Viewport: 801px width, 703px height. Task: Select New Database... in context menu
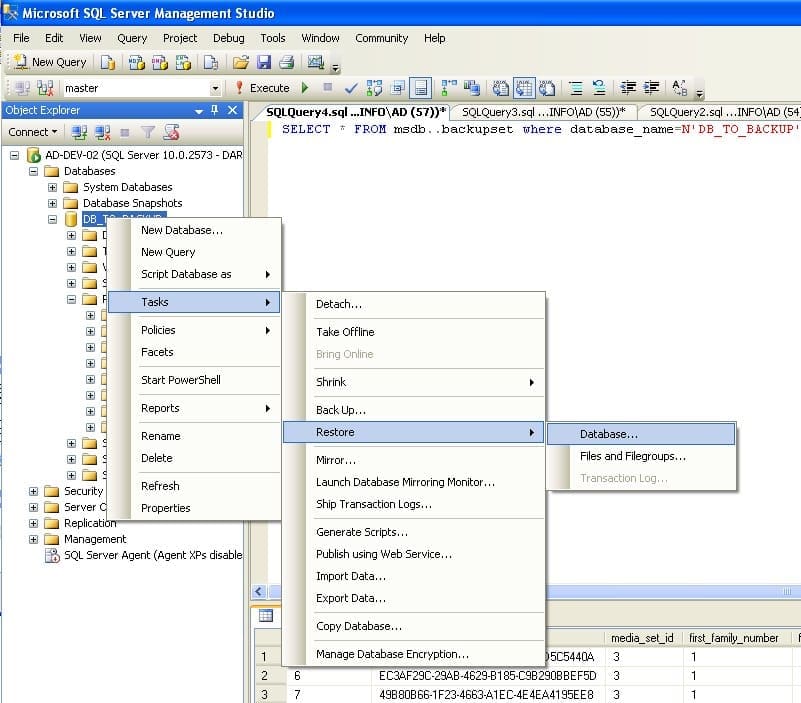[x=195, y=230]
